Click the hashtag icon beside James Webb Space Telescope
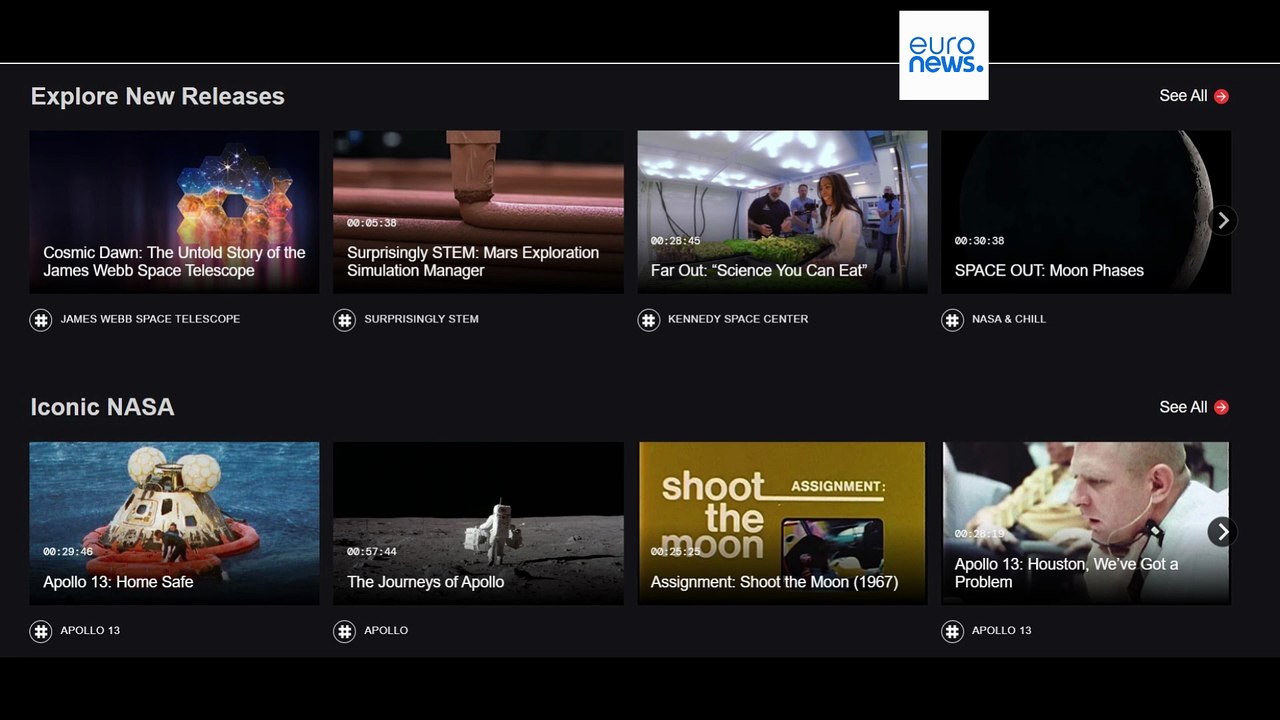The image size is (1280, 720). (40, 320)
